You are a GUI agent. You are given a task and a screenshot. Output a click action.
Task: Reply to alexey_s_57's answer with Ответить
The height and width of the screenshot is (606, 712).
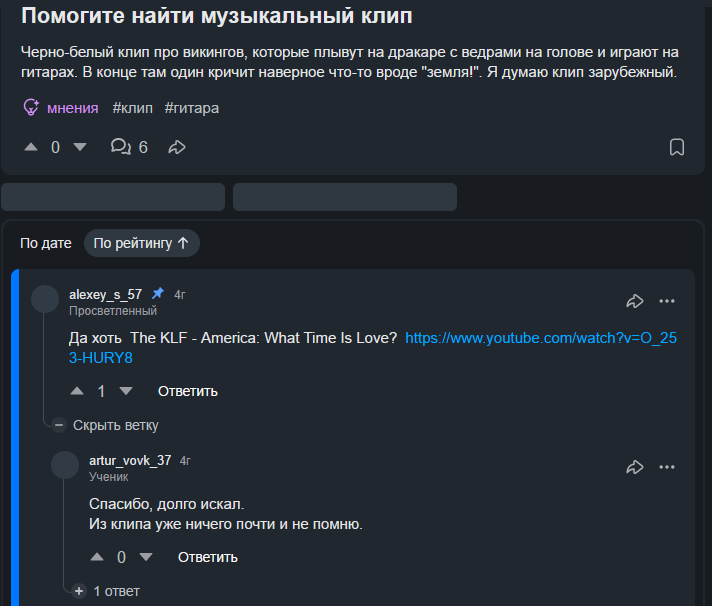(x=188, y=391)
